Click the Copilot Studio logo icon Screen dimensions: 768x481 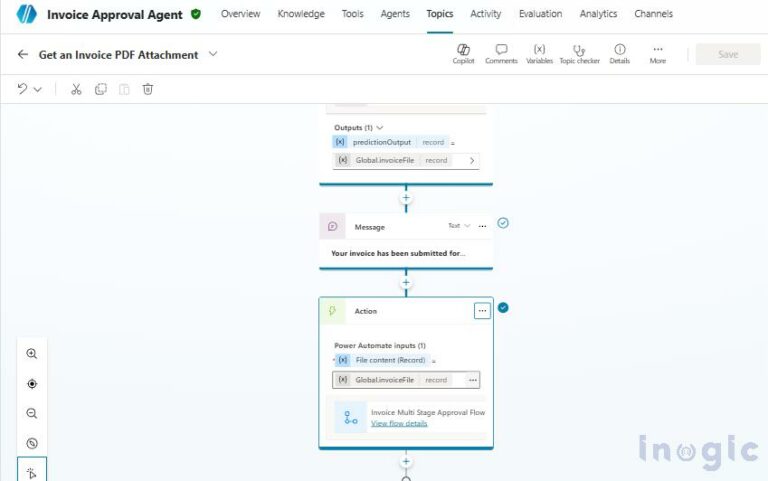(26, 14)
